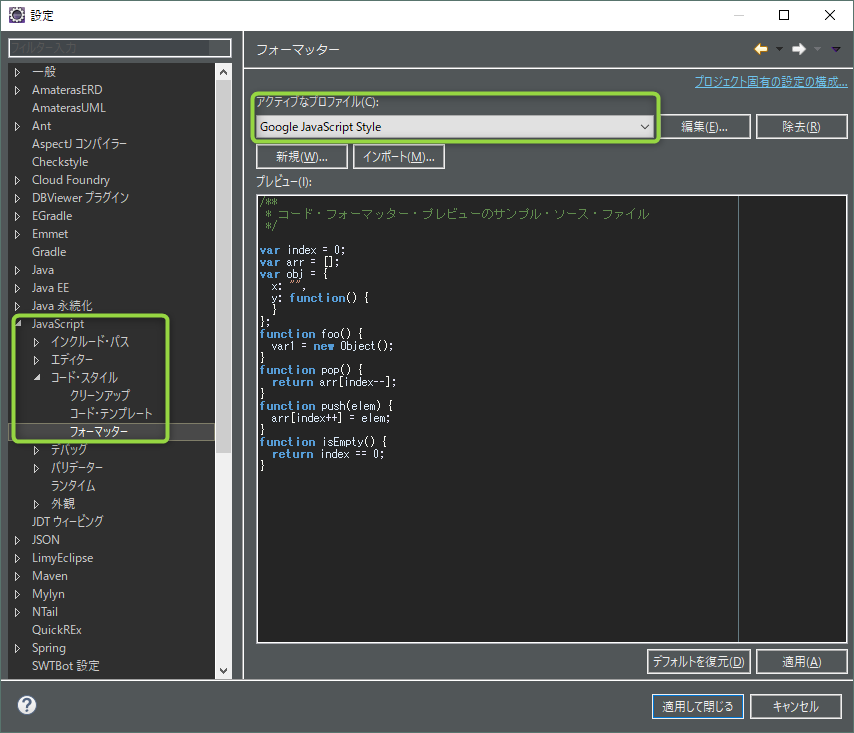Expand the Java EE tree node
This screenshot has height=733, width=854.
[x=17, y=288]
